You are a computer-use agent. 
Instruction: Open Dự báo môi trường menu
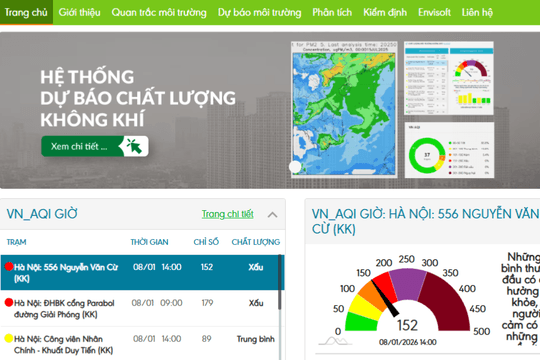pos(259,12)
